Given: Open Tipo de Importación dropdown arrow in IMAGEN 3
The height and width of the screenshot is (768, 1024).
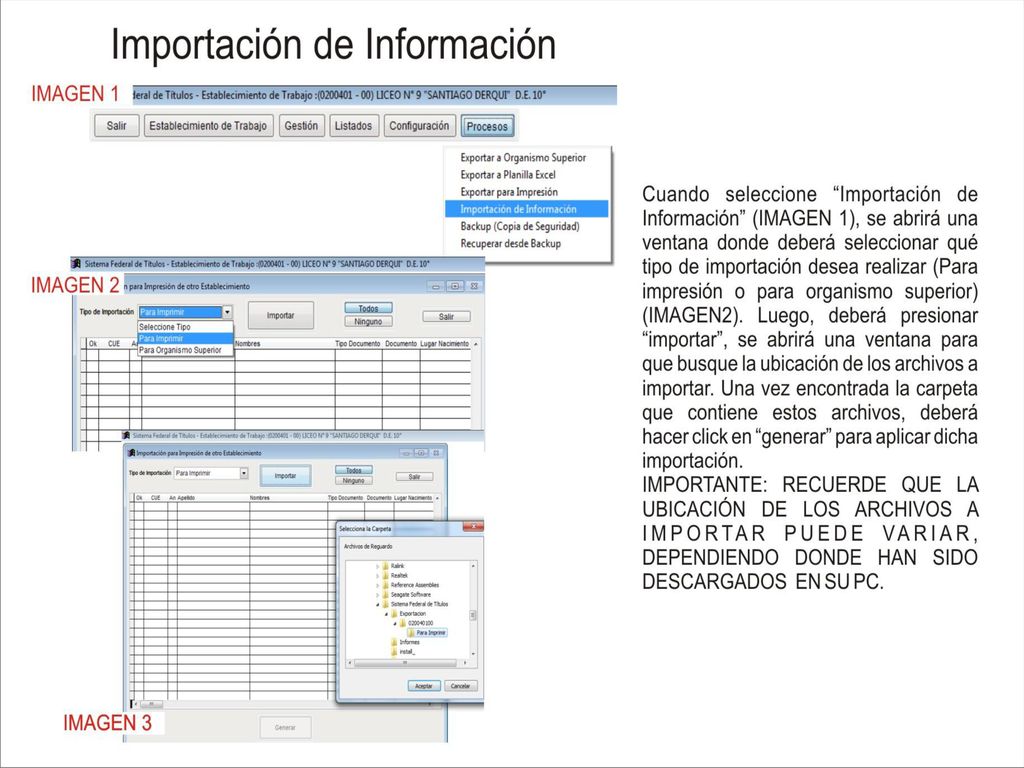Looking at the screenshot, I should point(244,473).
